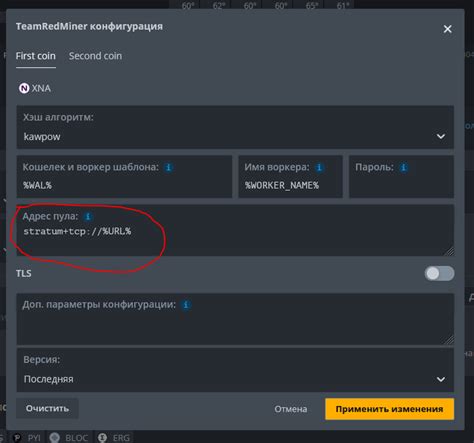This screenshot has height=443, width=474.
Task: Click the info icon beside Имя воркера
Action: [x=319, y=167]
